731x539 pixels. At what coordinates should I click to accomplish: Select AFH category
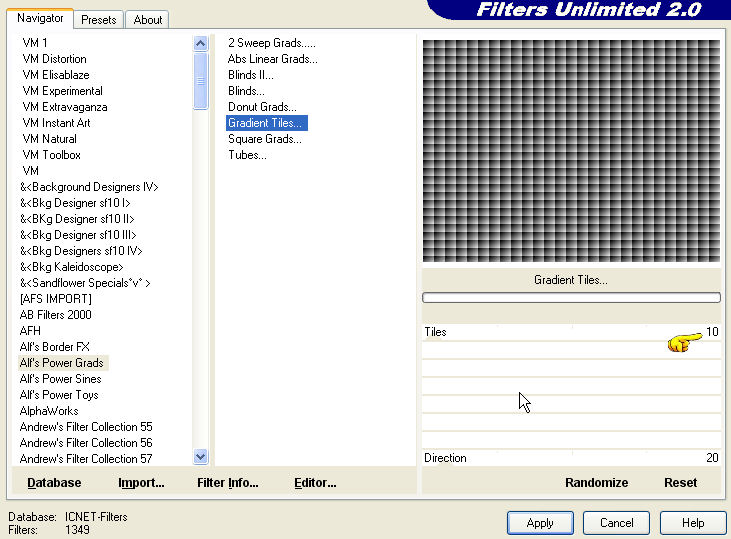30,331
